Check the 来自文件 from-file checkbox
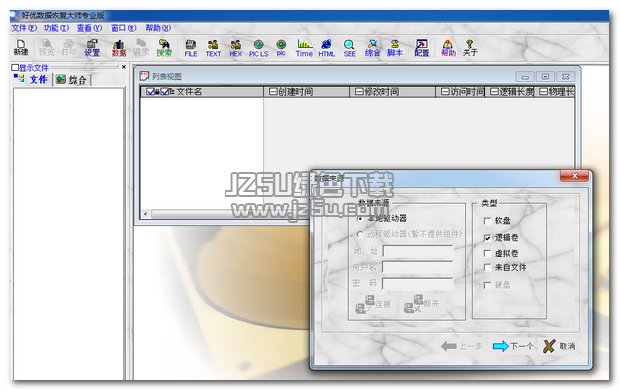620x391 pixels. pos(488,268)
